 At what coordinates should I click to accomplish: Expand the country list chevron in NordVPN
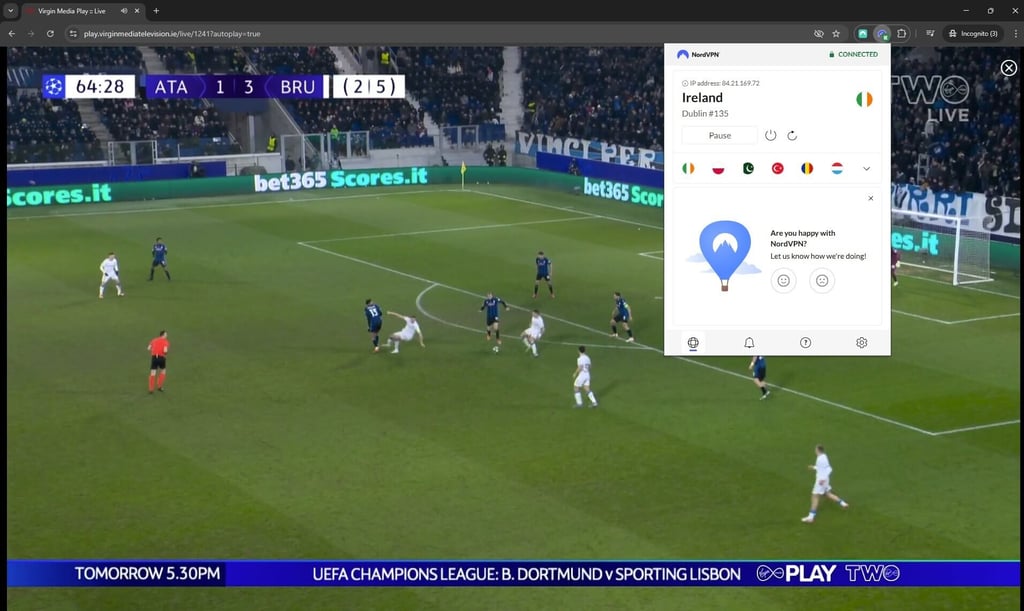[x=867, y=168]
